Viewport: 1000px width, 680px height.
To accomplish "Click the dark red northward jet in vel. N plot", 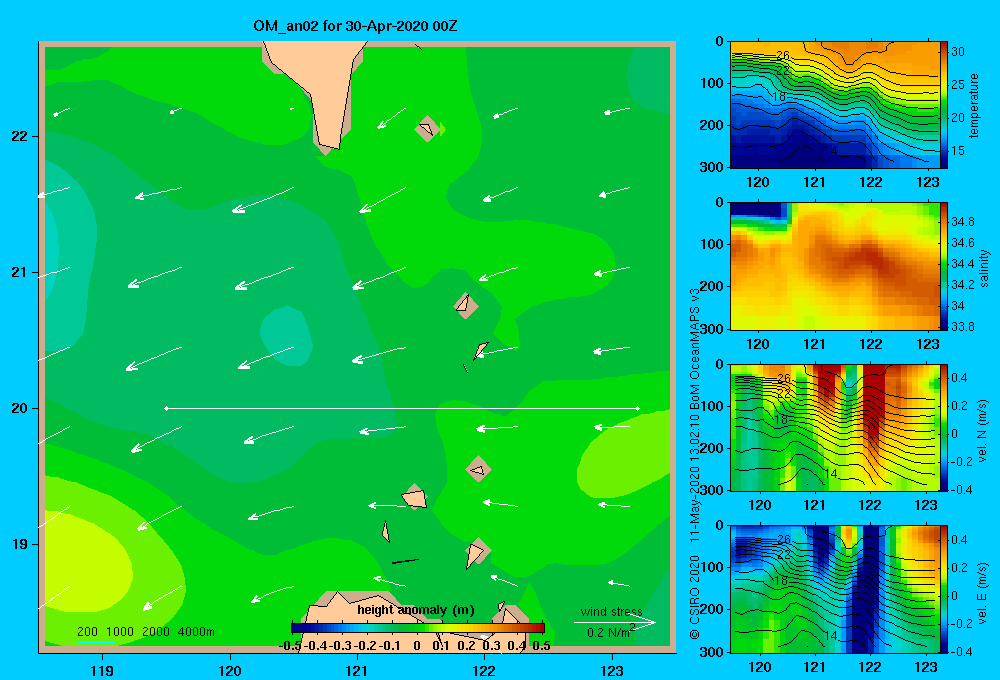I will pyautogui.click(x=874, y=405).
